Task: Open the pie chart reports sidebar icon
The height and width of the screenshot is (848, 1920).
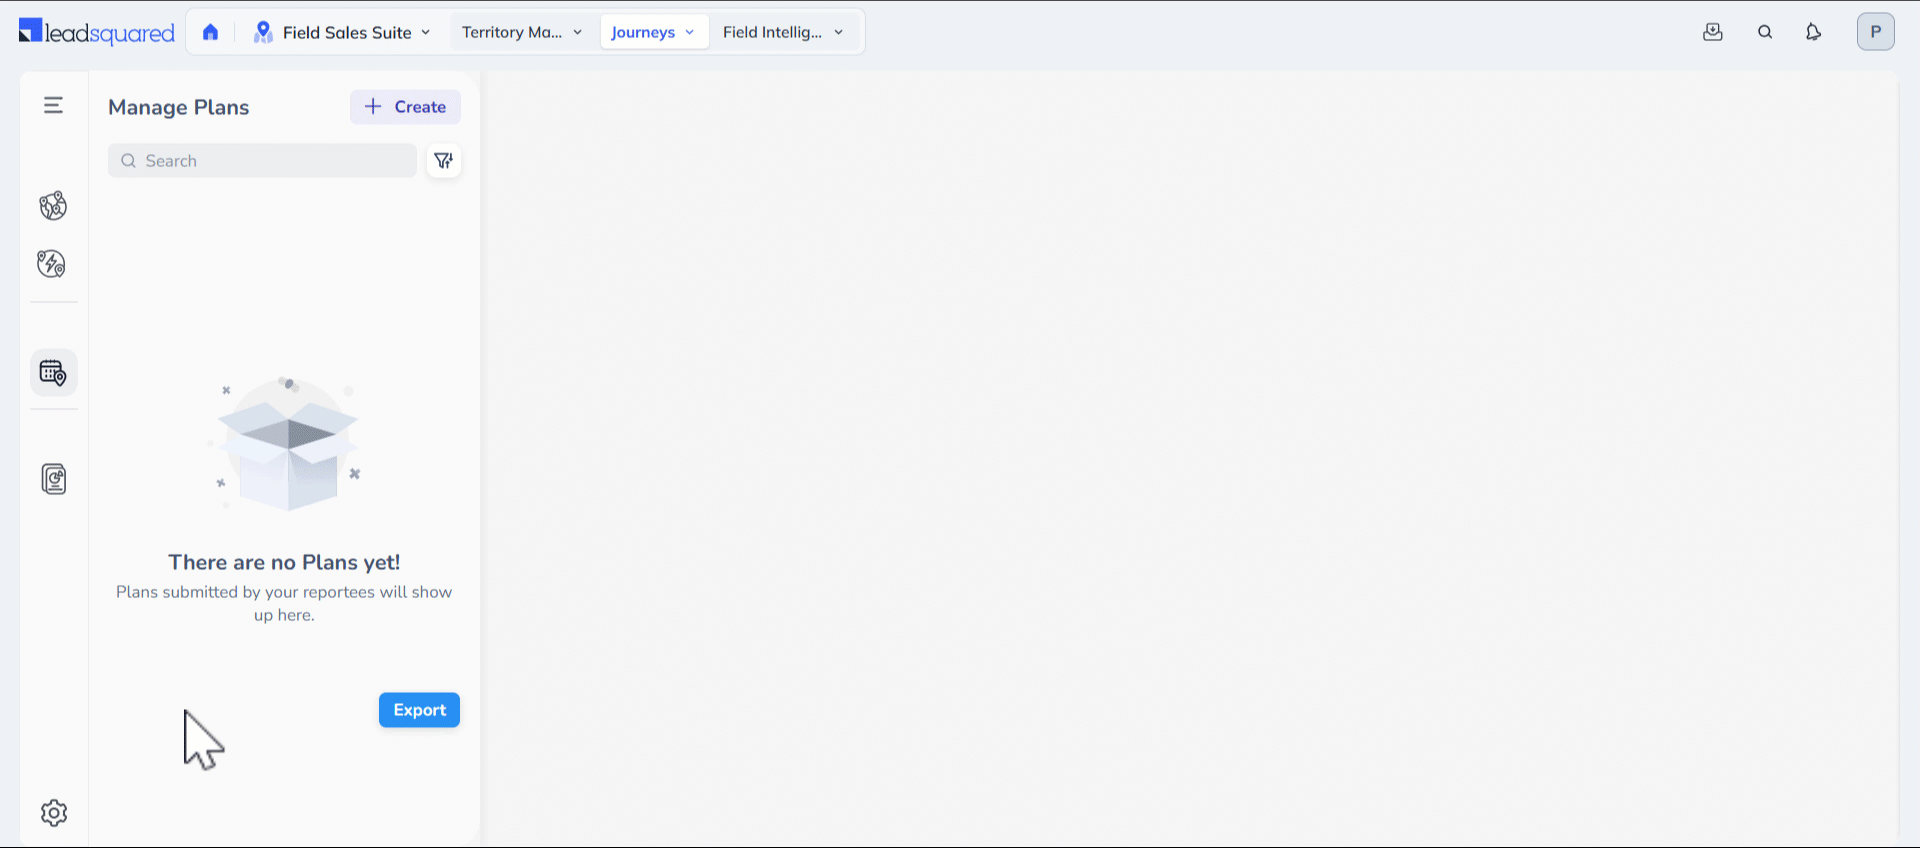Action: [54, 479]
